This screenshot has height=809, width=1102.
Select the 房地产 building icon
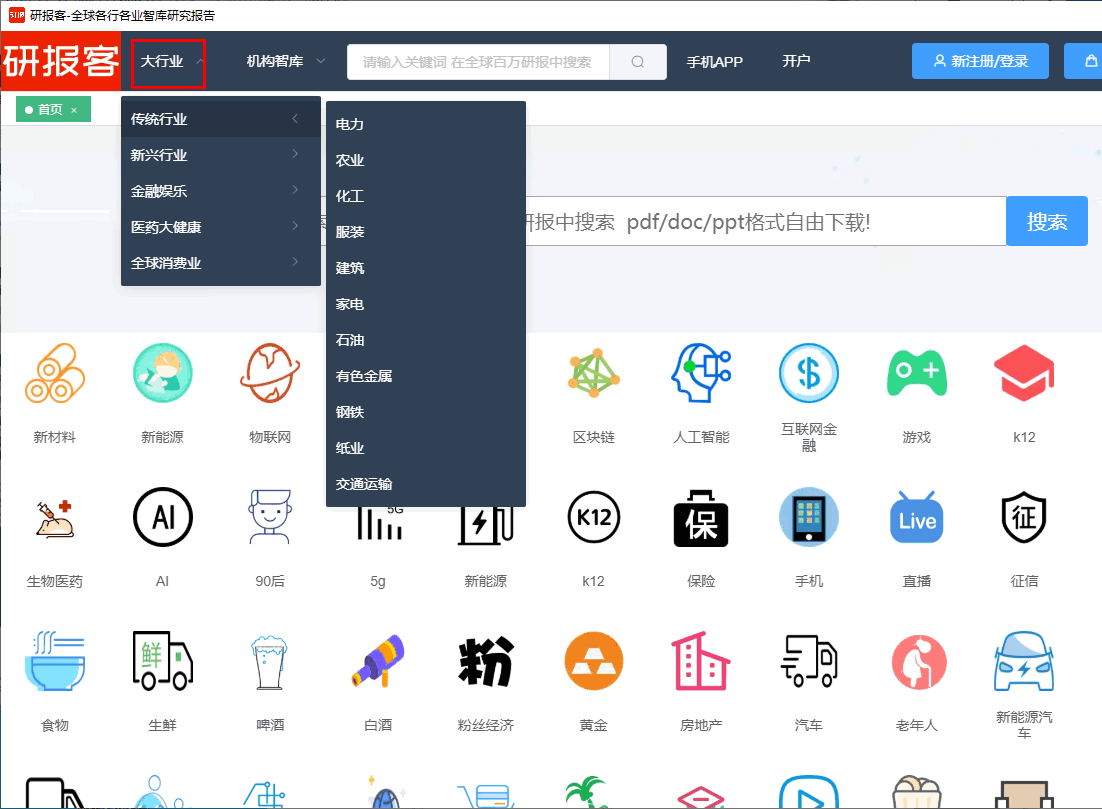click(701, 661)
